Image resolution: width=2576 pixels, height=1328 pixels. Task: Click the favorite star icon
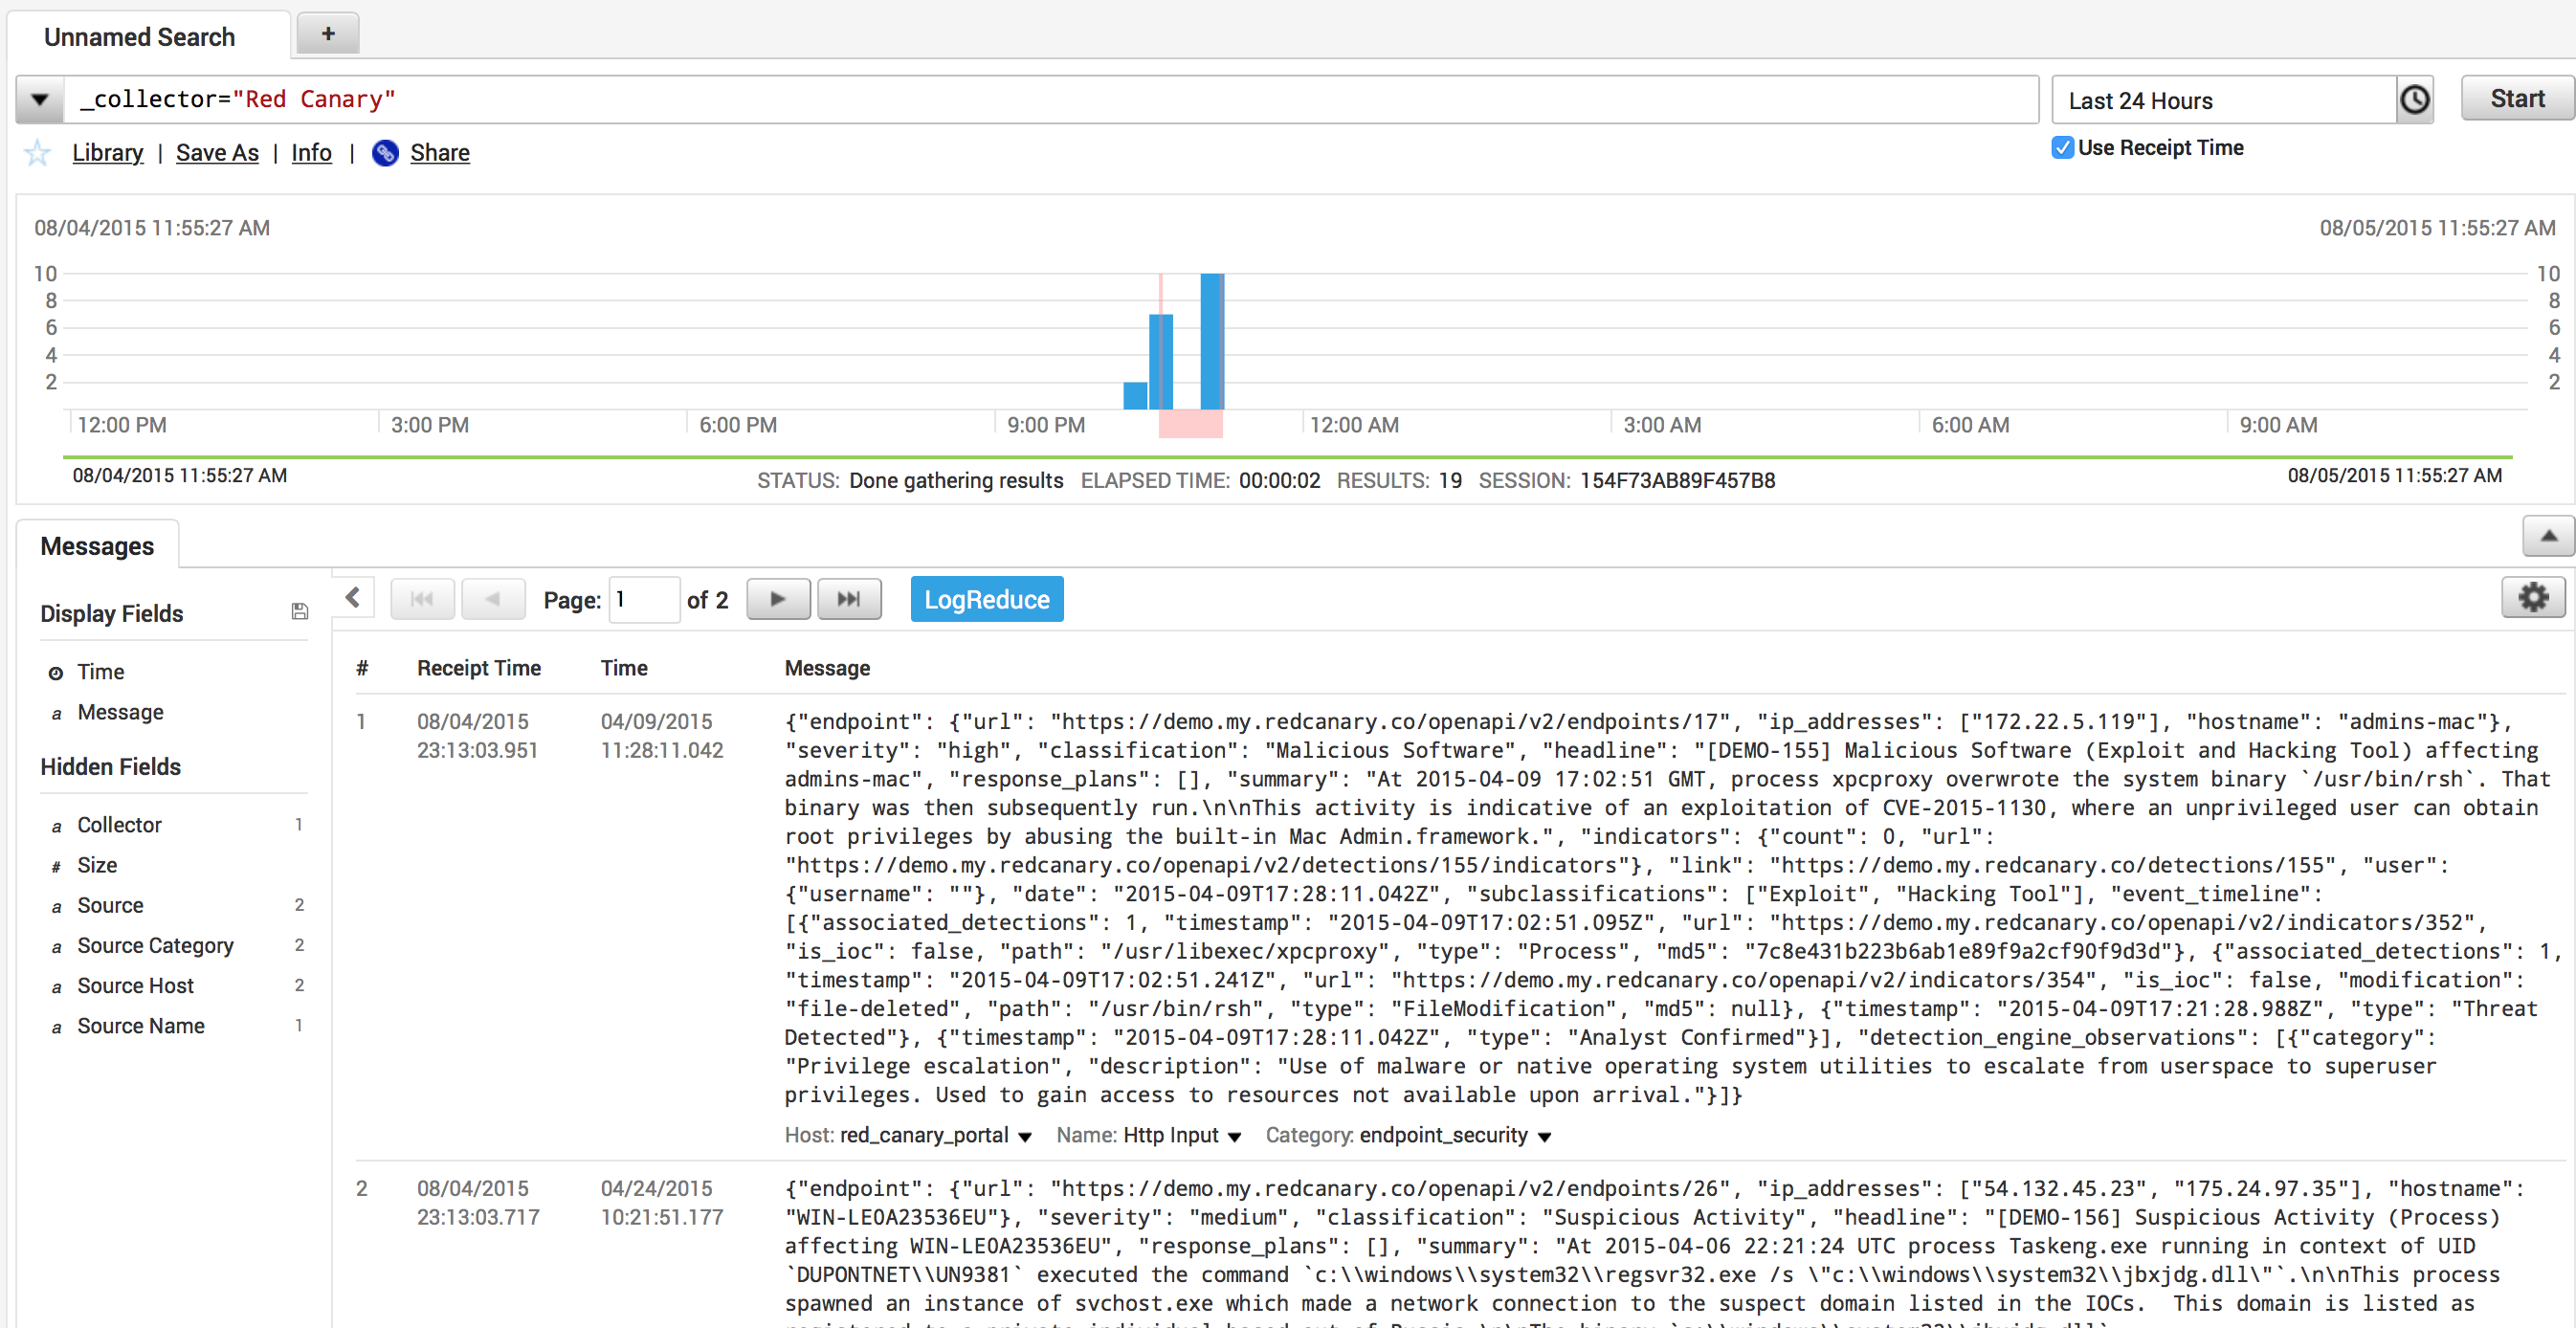(x=38, y=153)
